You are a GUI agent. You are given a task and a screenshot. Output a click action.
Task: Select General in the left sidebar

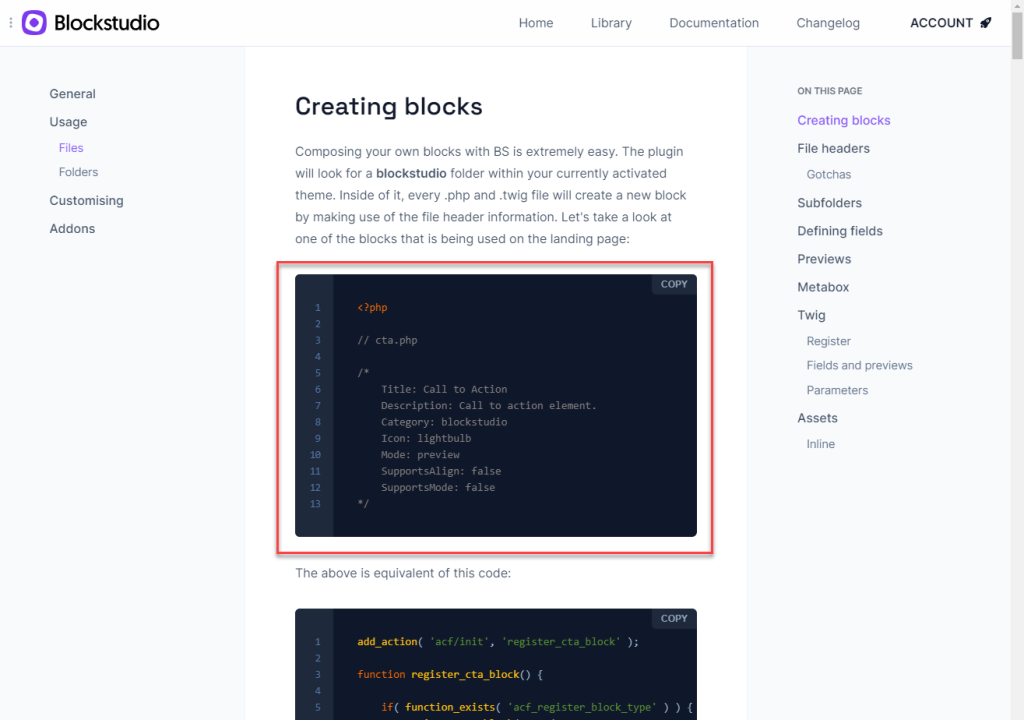tap(72, 94)
